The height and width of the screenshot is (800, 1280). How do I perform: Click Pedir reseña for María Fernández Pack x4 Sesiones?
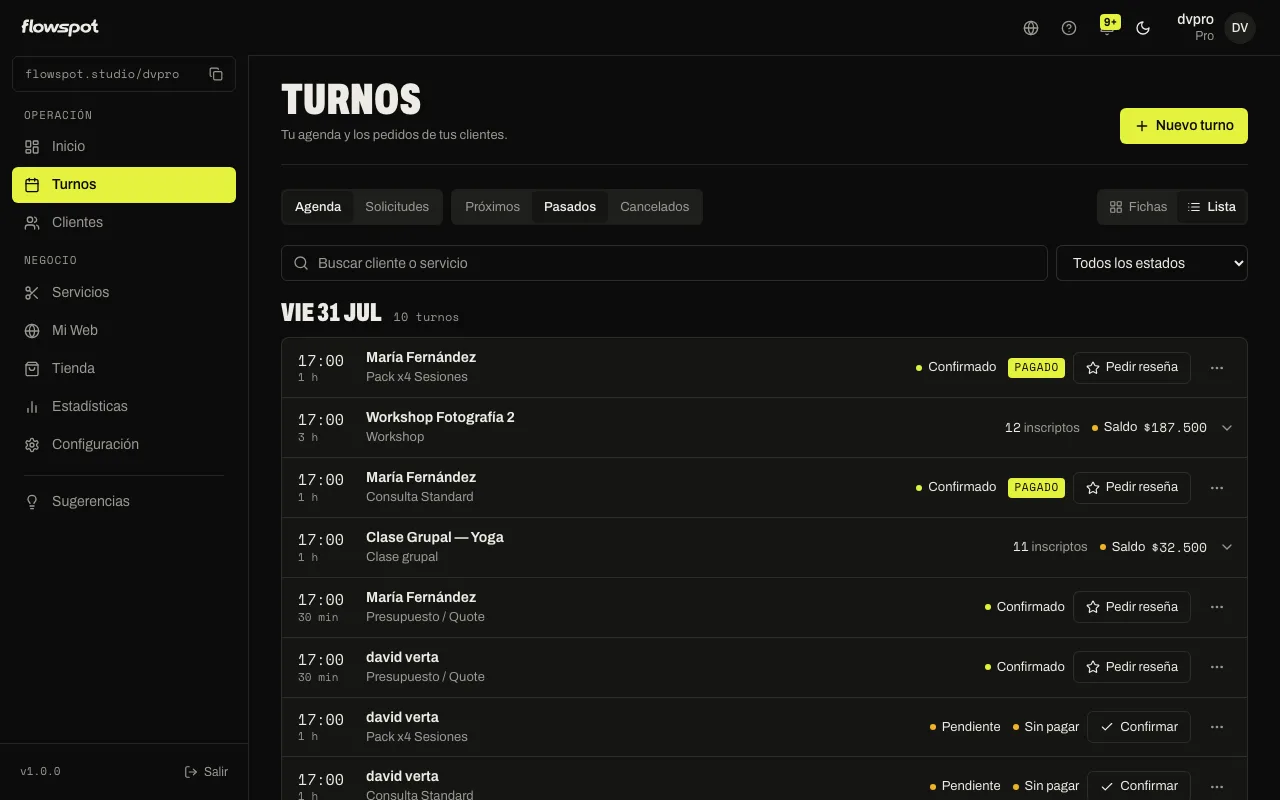coord(1132,368)
